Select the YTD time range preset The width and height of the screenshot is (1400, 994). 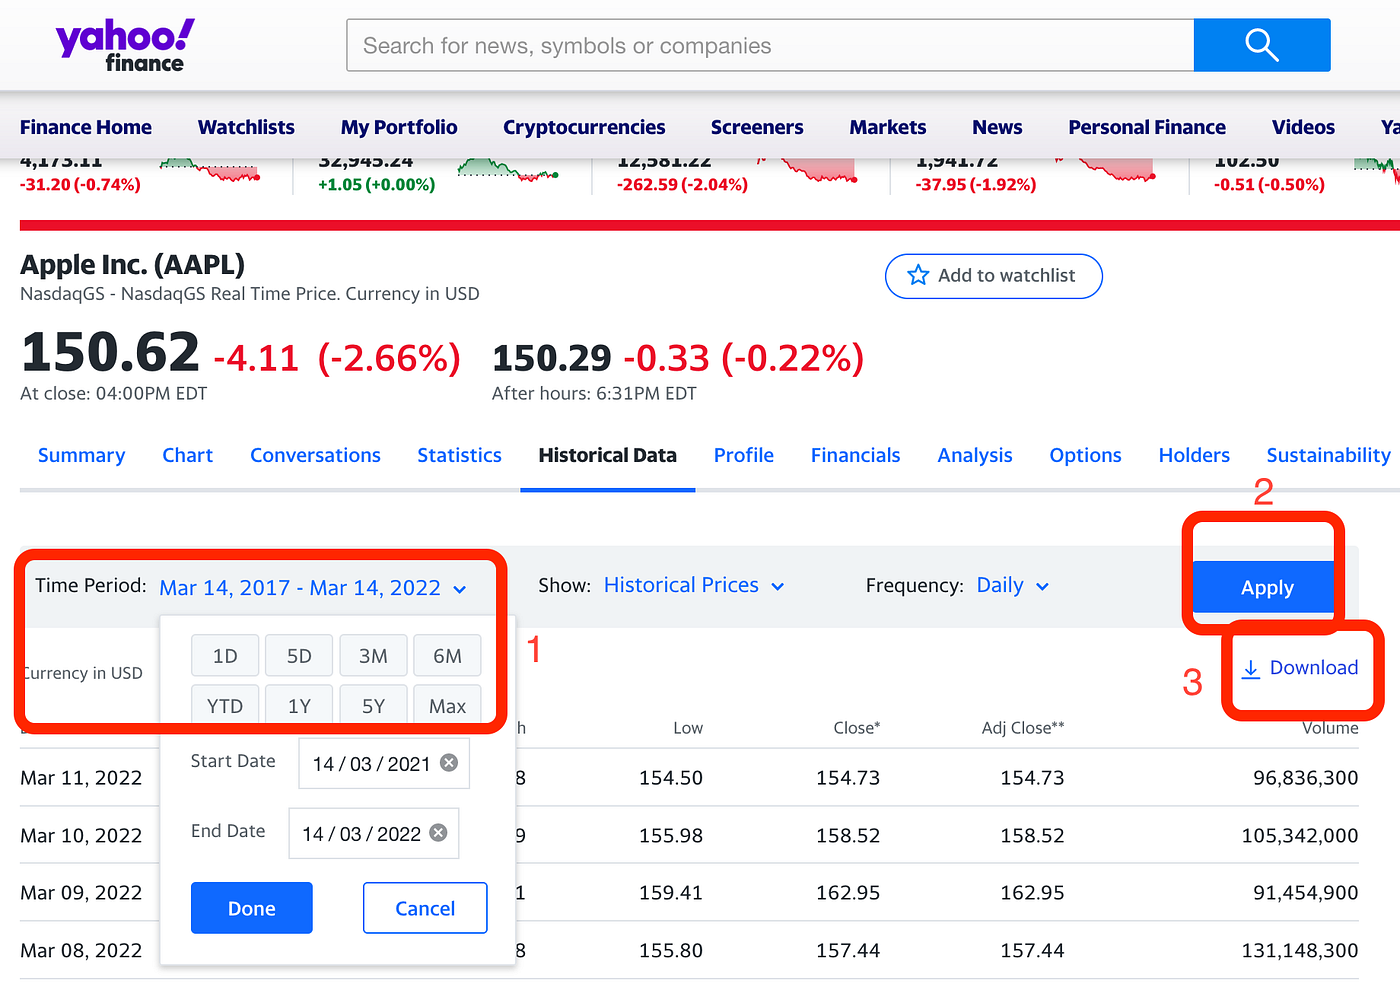tap(225, 706)
